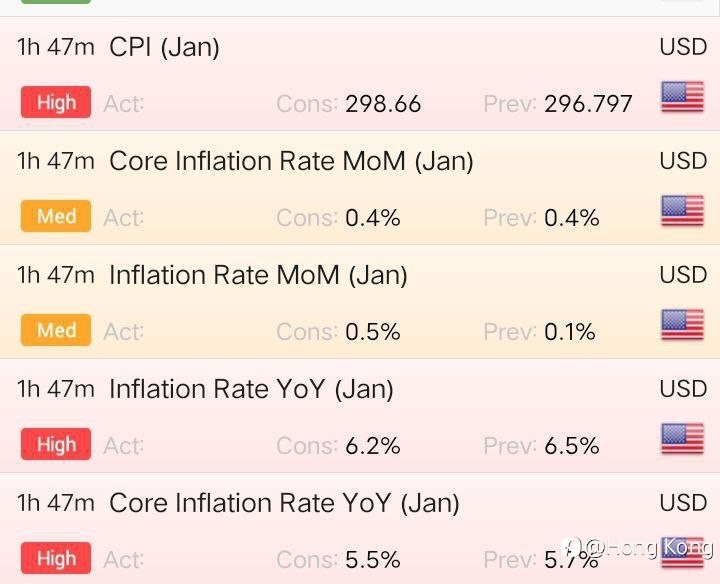Open Inflation Rate MoM (Jan) event
The height and width of the screenshot is (584, 720).
coord(360,302)
